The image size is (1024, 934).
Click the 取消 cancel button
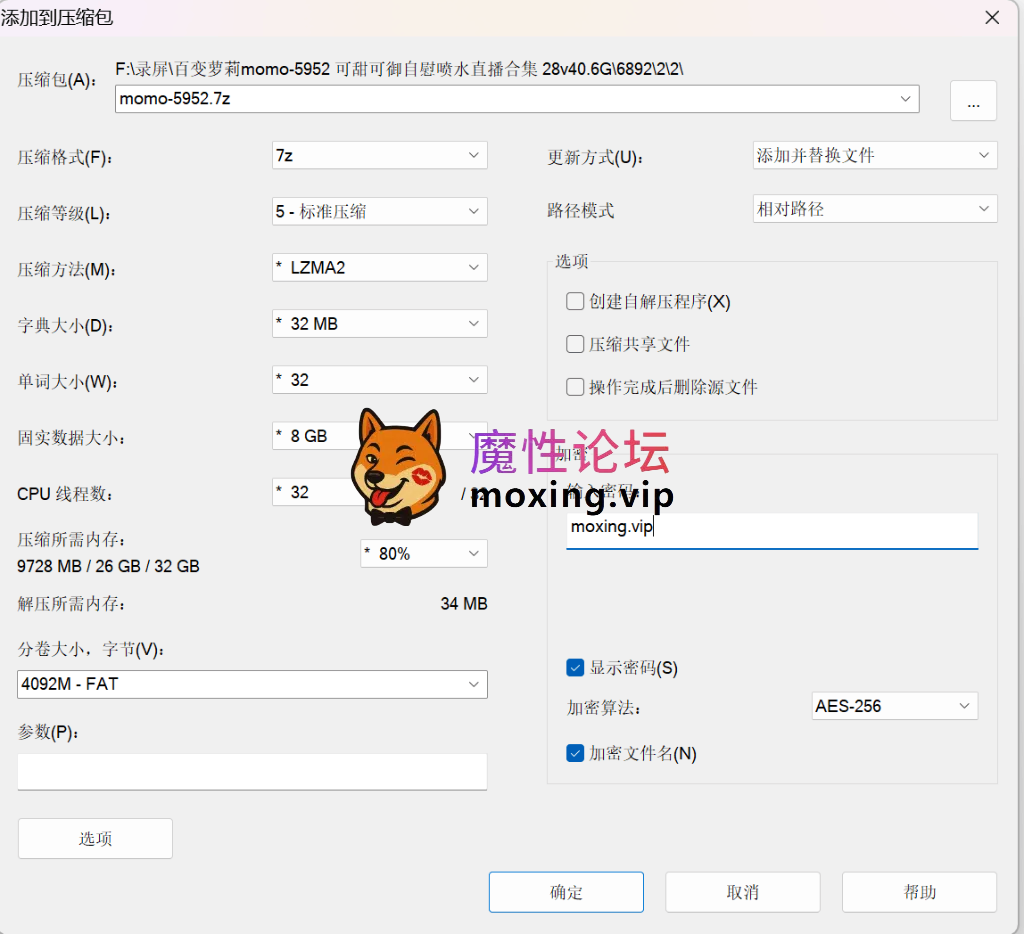pos(743,892)
